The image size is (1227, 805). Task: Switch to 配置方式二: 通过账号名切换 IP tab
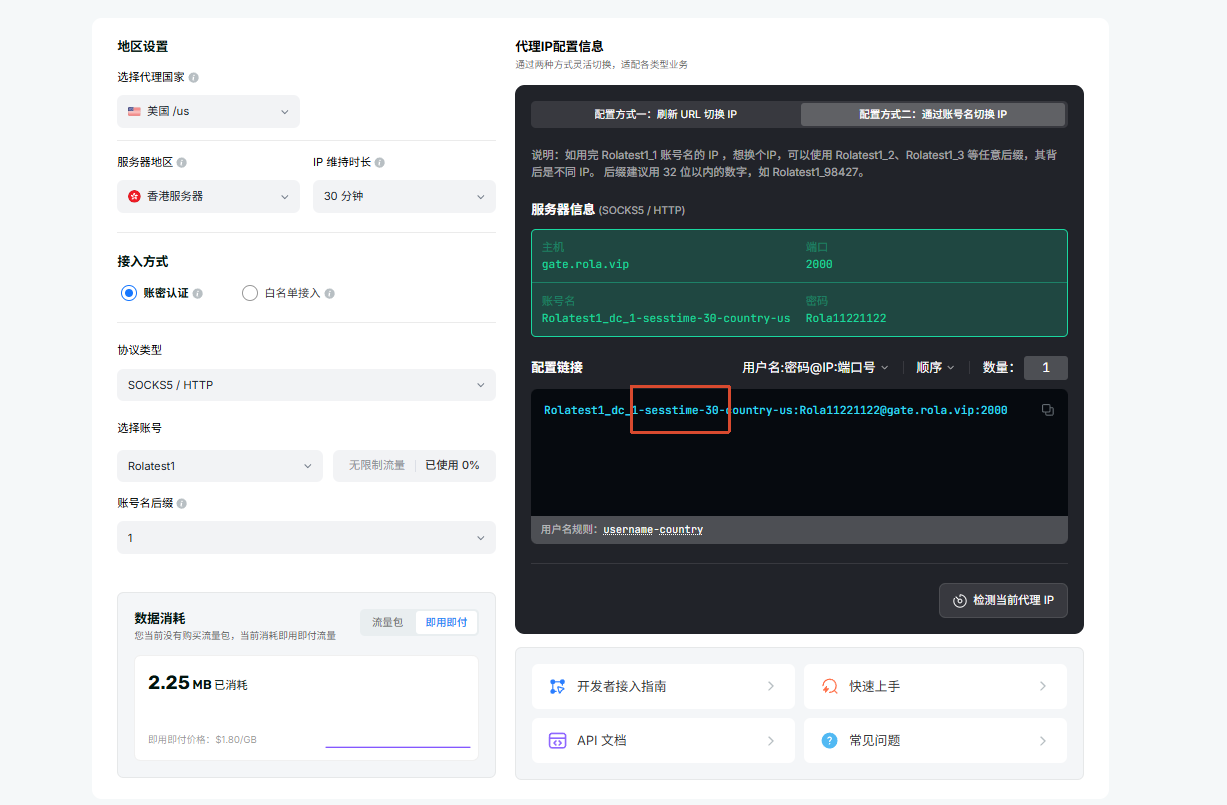click(933, 115)
